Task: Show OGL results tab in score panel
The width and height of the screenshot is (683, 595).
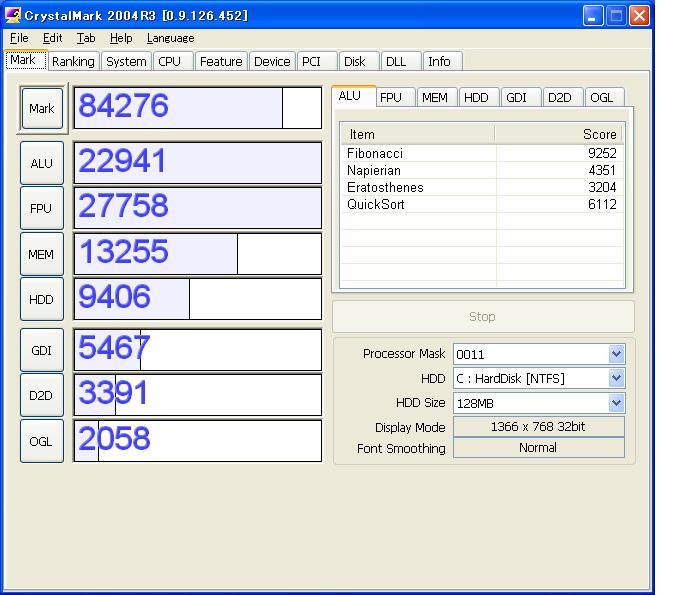Action: pos(604,97)
